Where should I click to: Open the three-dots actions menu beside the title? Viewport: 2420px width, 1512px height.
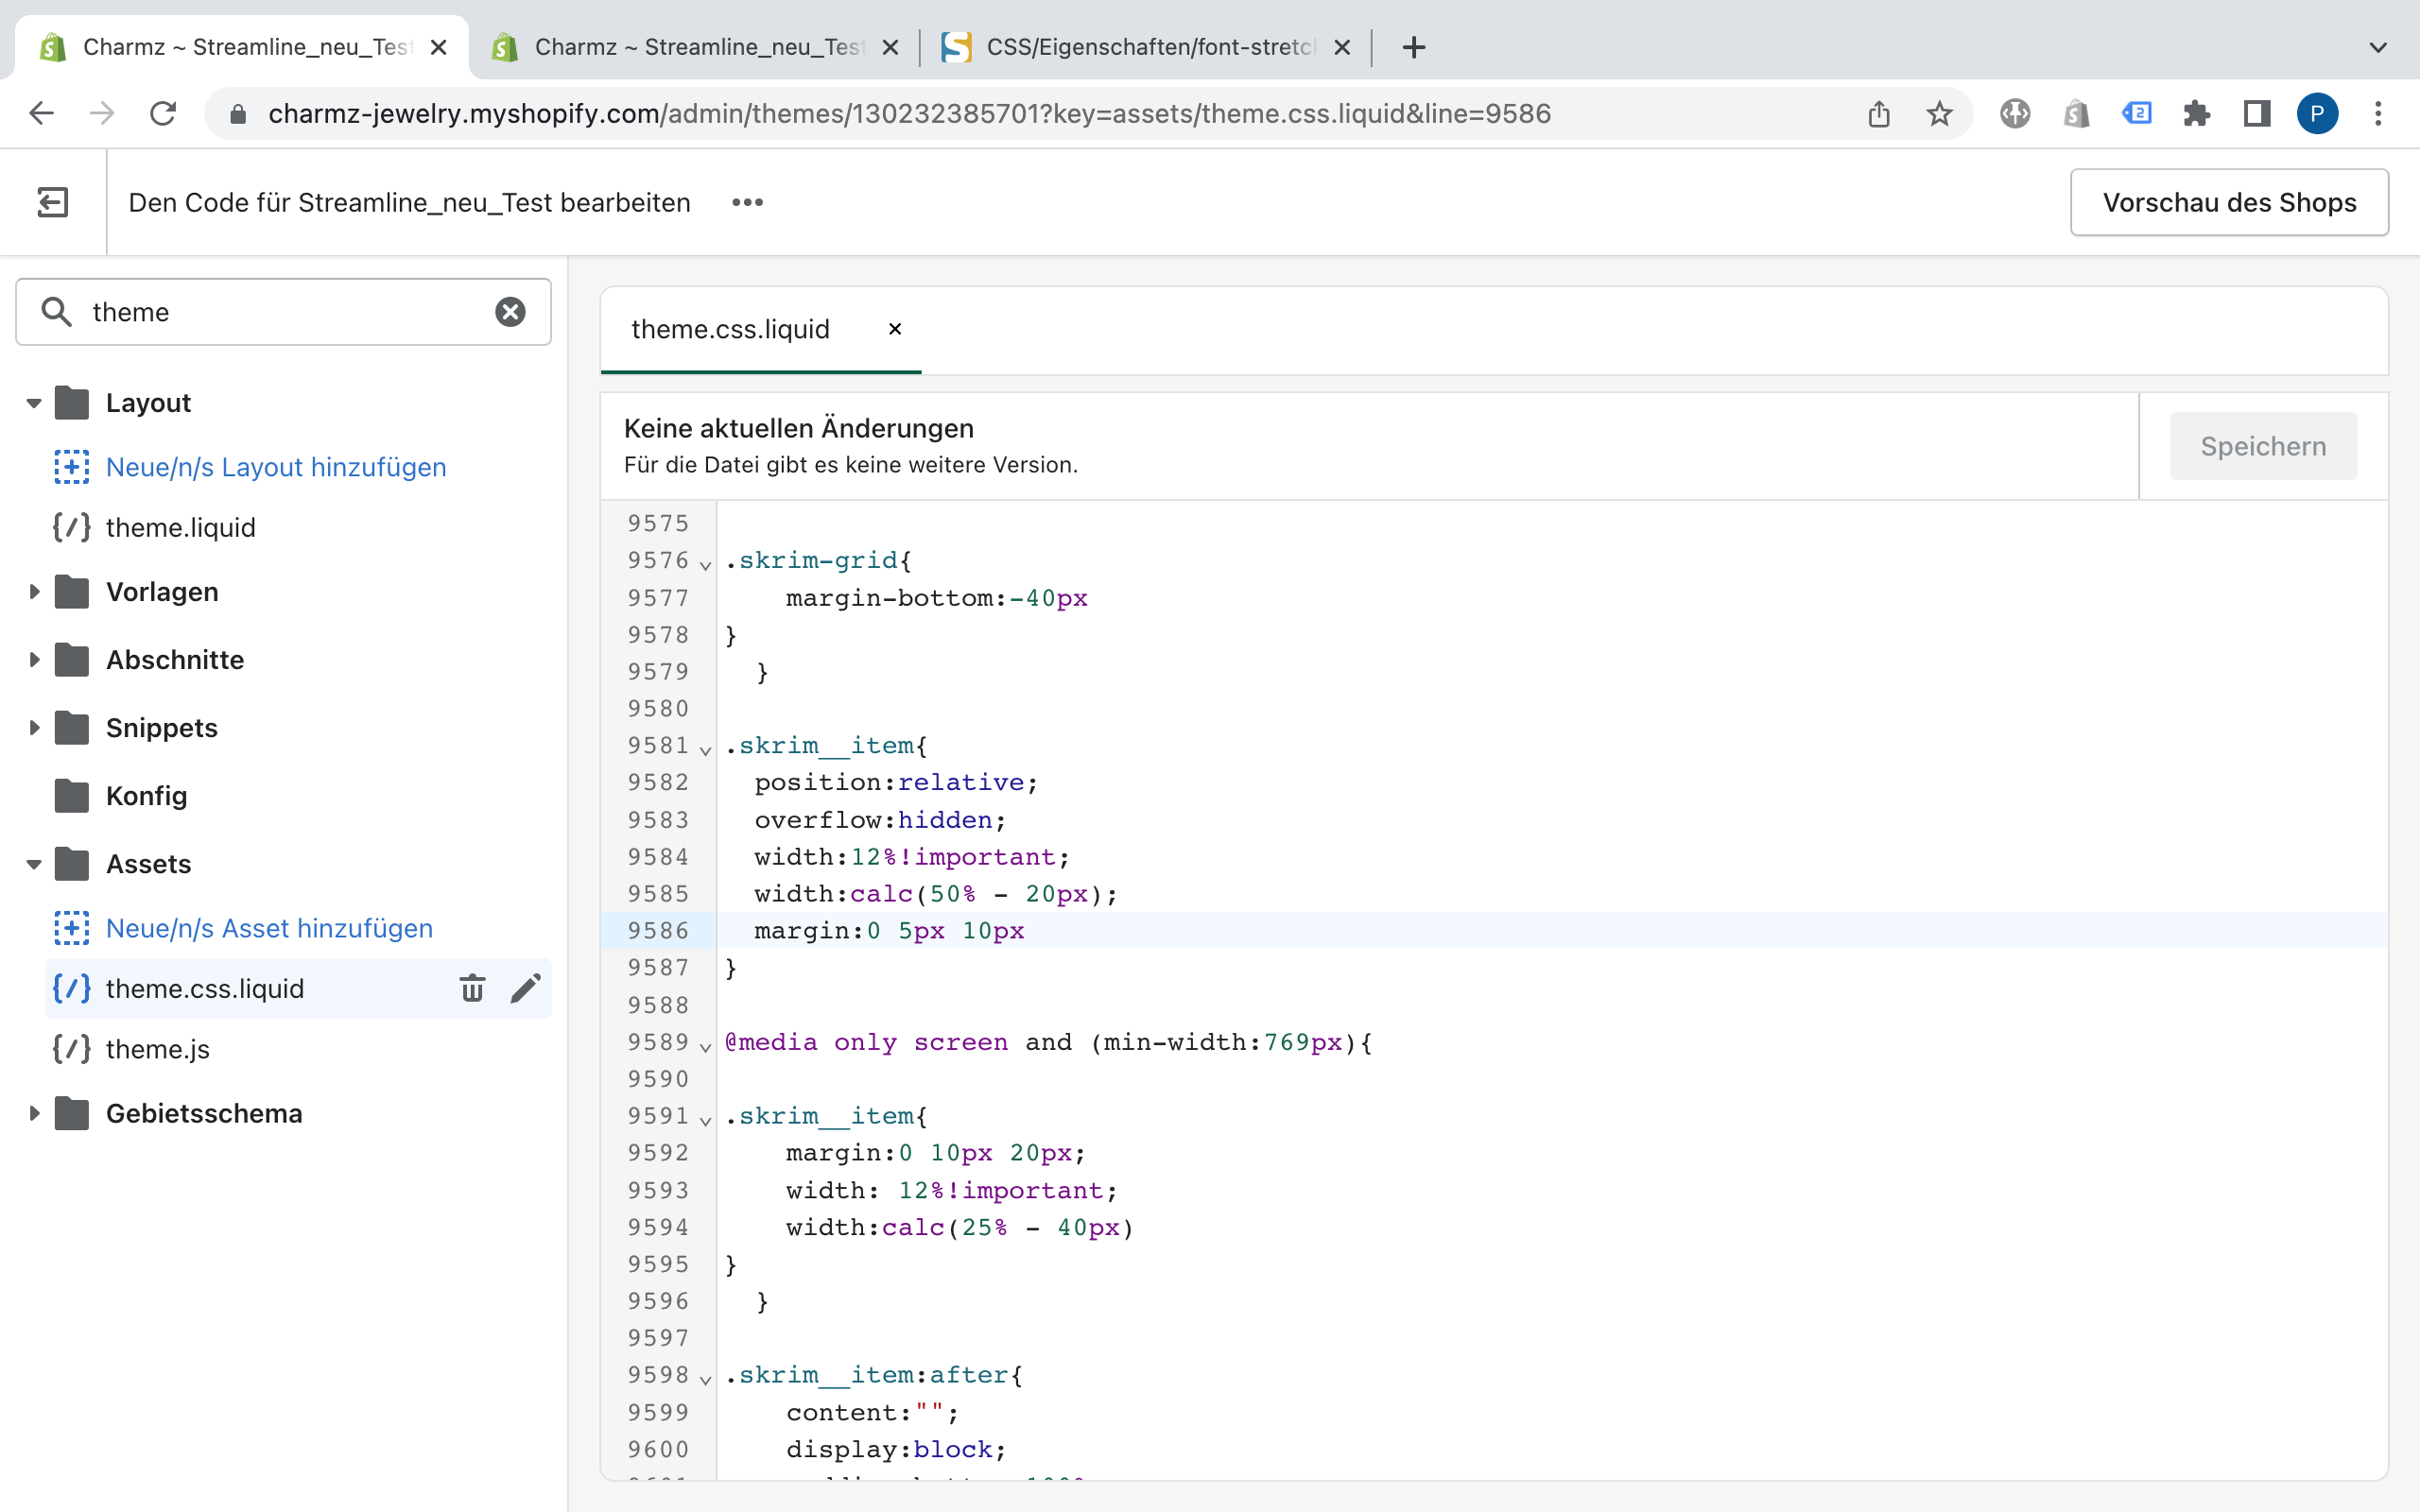pos(747,202)
